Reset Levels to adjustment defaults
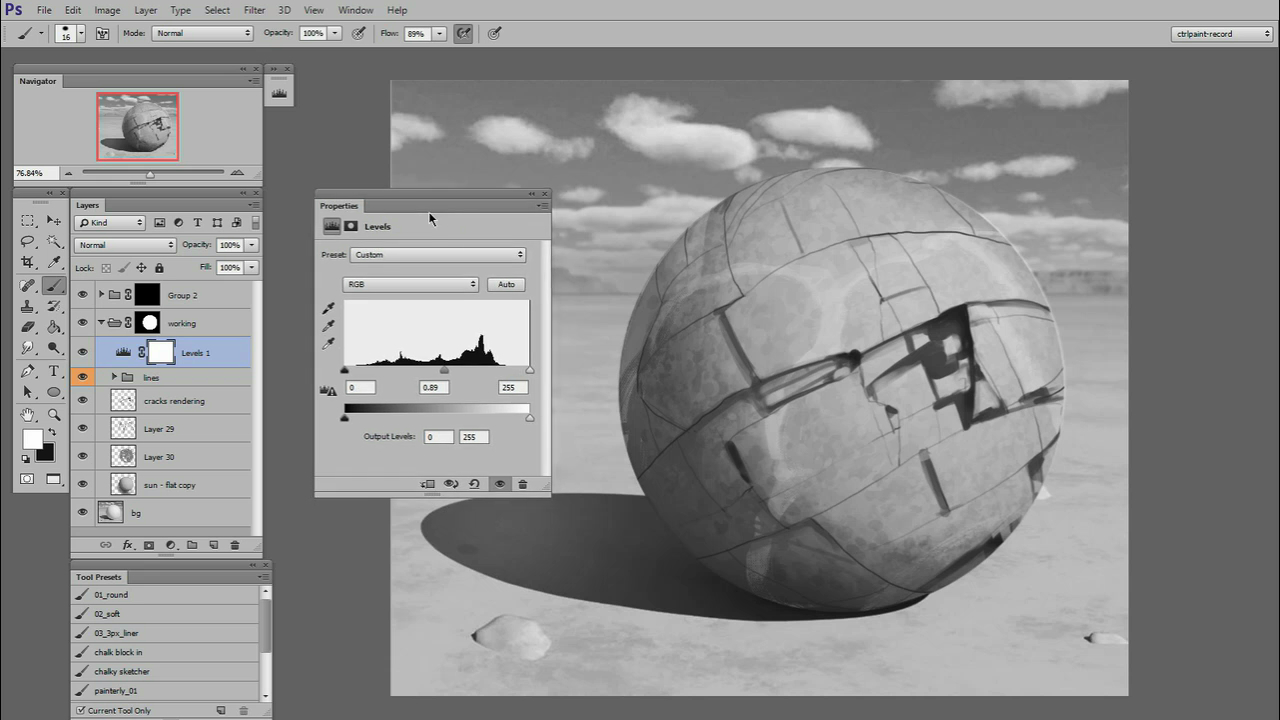The height and width of the screenshot is (720, 1280). 475,484
